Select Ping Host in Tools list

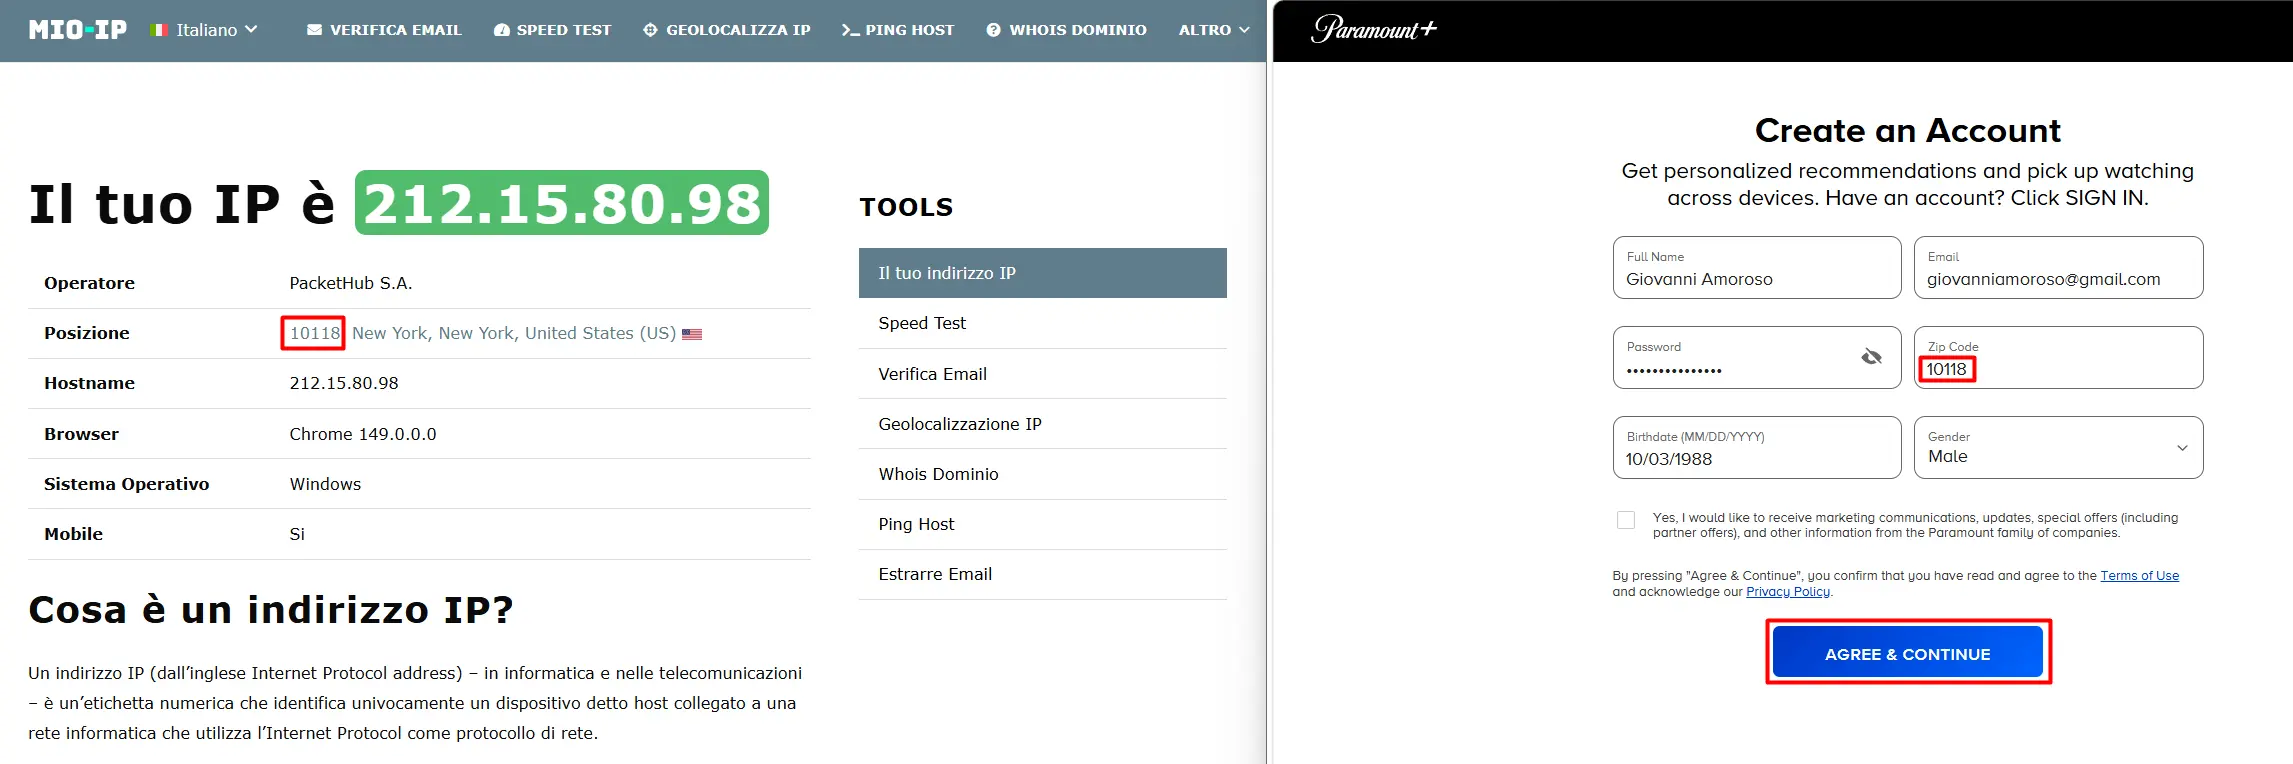[1043, 524]
